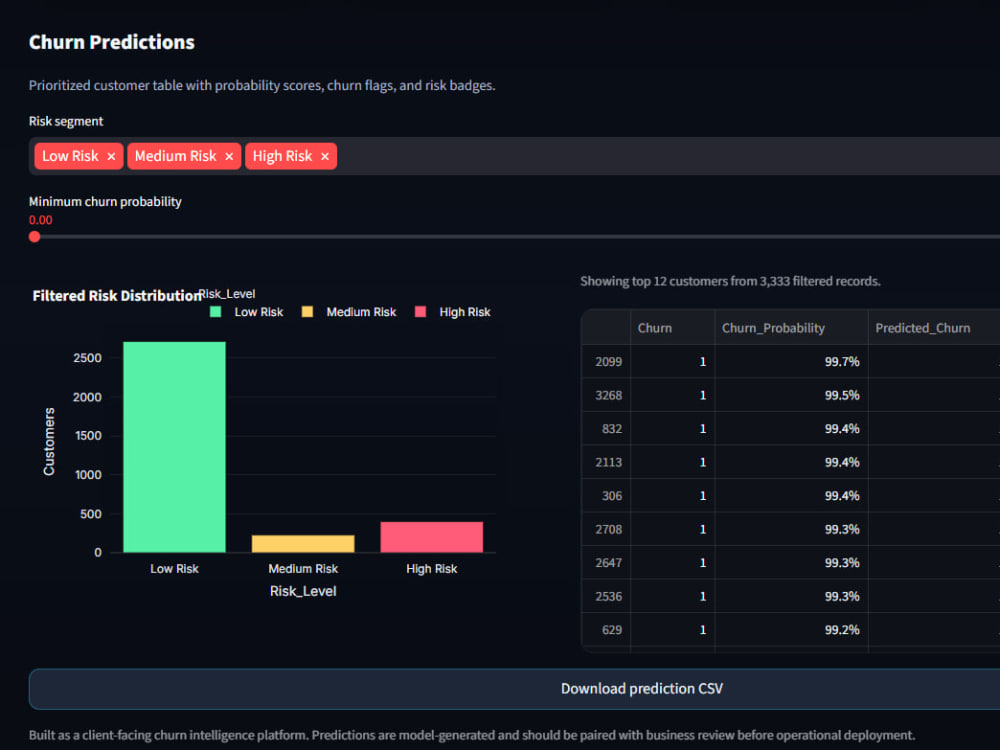Viewport: 1000px width, 750px height.
Task: Click the red High Risk bar
Action: point(432,537)
